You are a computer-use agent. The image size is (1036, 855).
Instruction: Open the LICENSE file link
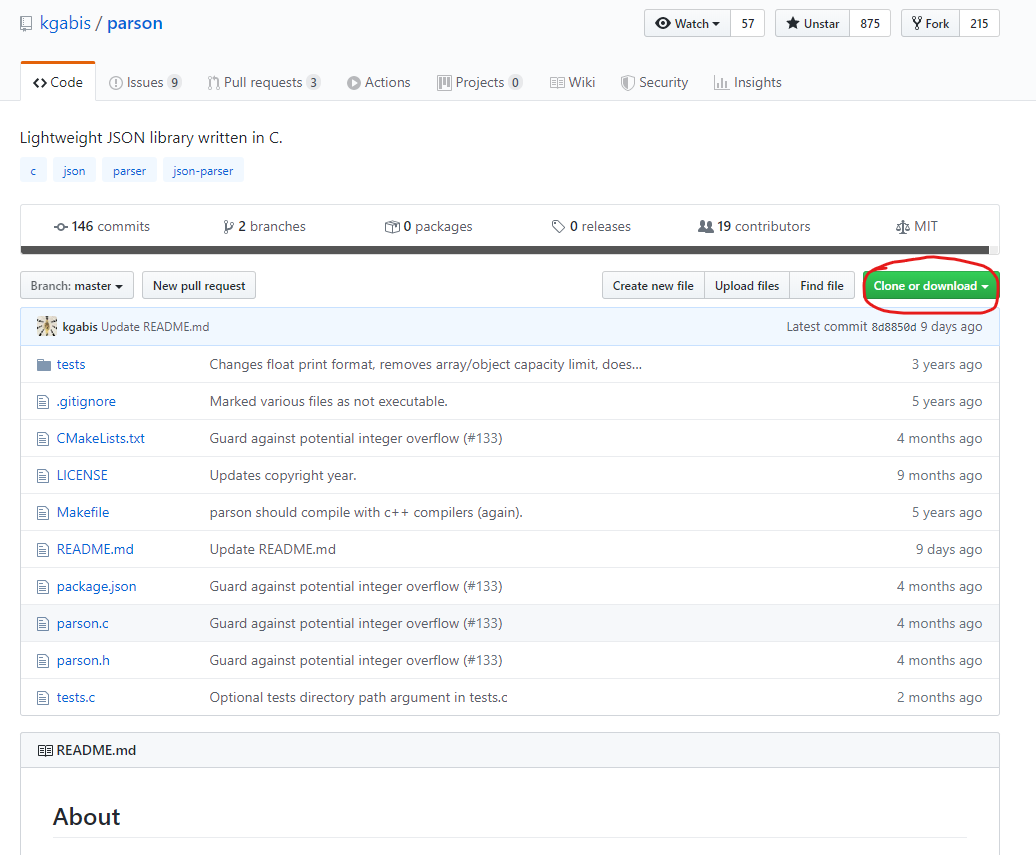(x=82, y=476)
